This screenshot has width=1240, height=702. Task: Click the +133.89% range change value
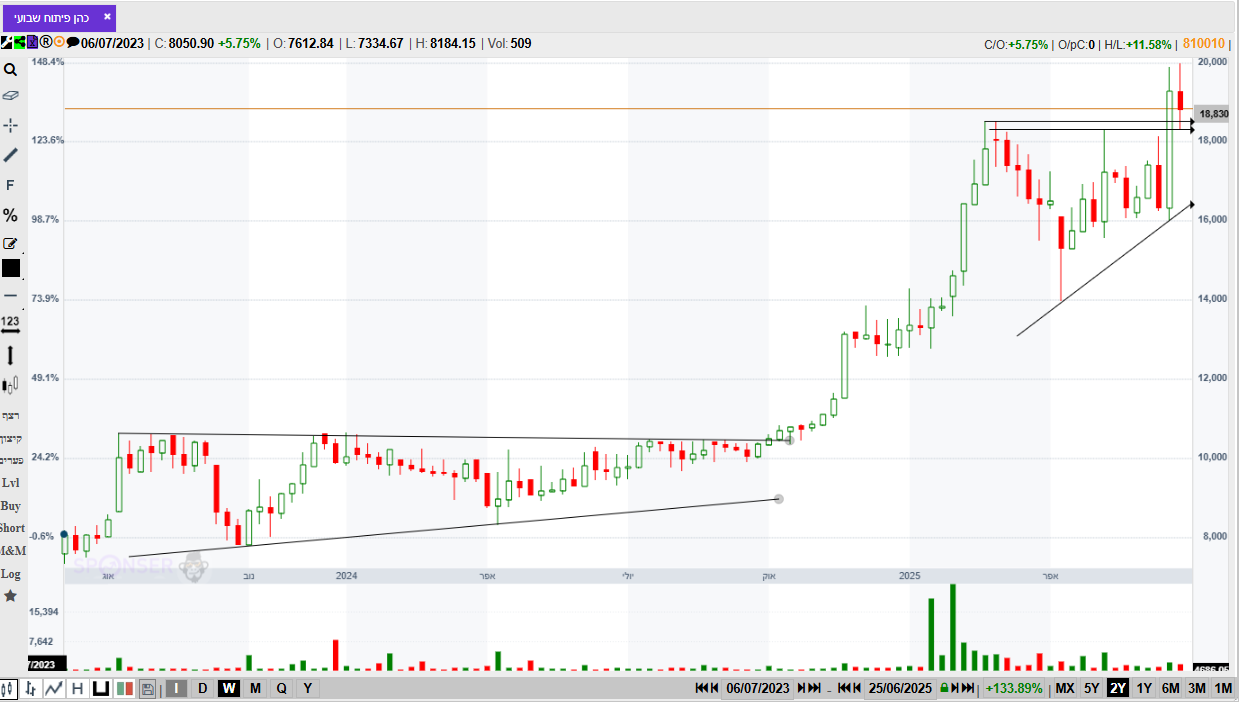[1014, 688]
